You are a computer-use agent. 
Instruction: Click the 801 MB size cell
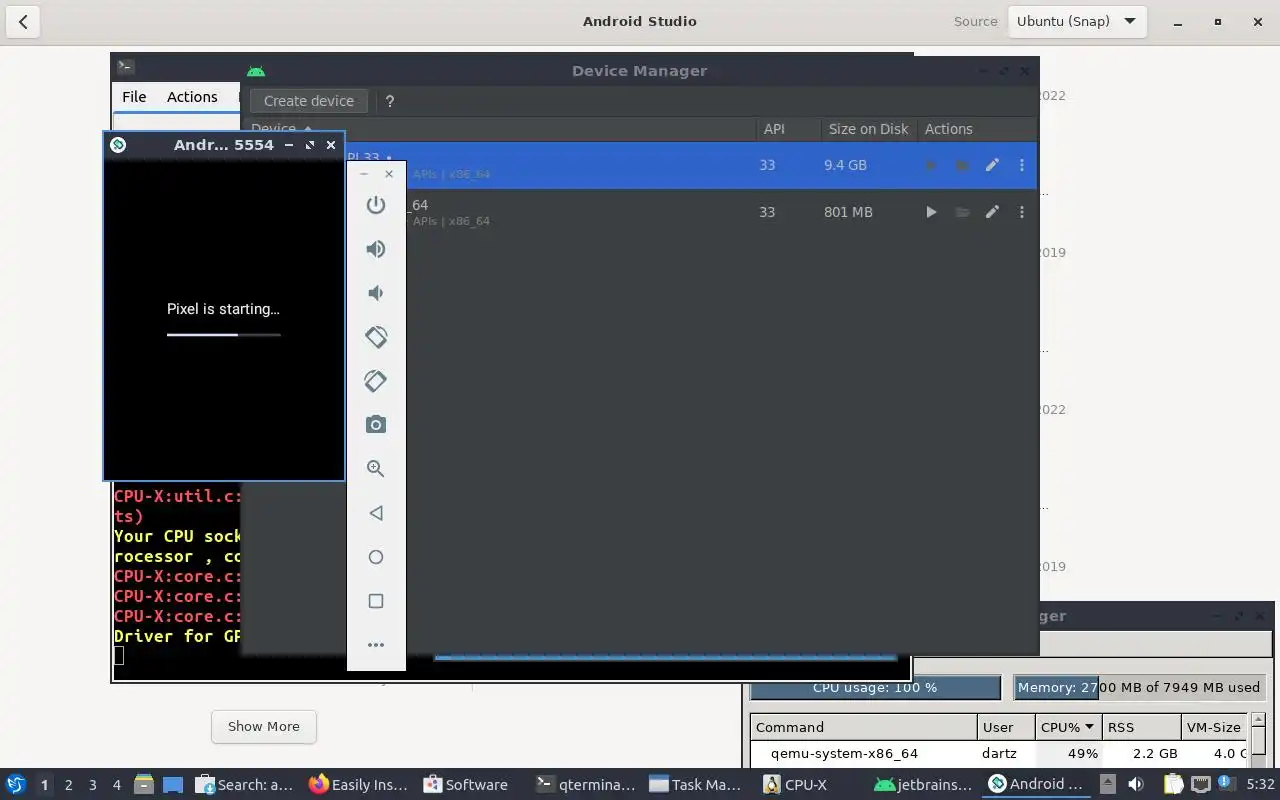click(x=848, y=212)
